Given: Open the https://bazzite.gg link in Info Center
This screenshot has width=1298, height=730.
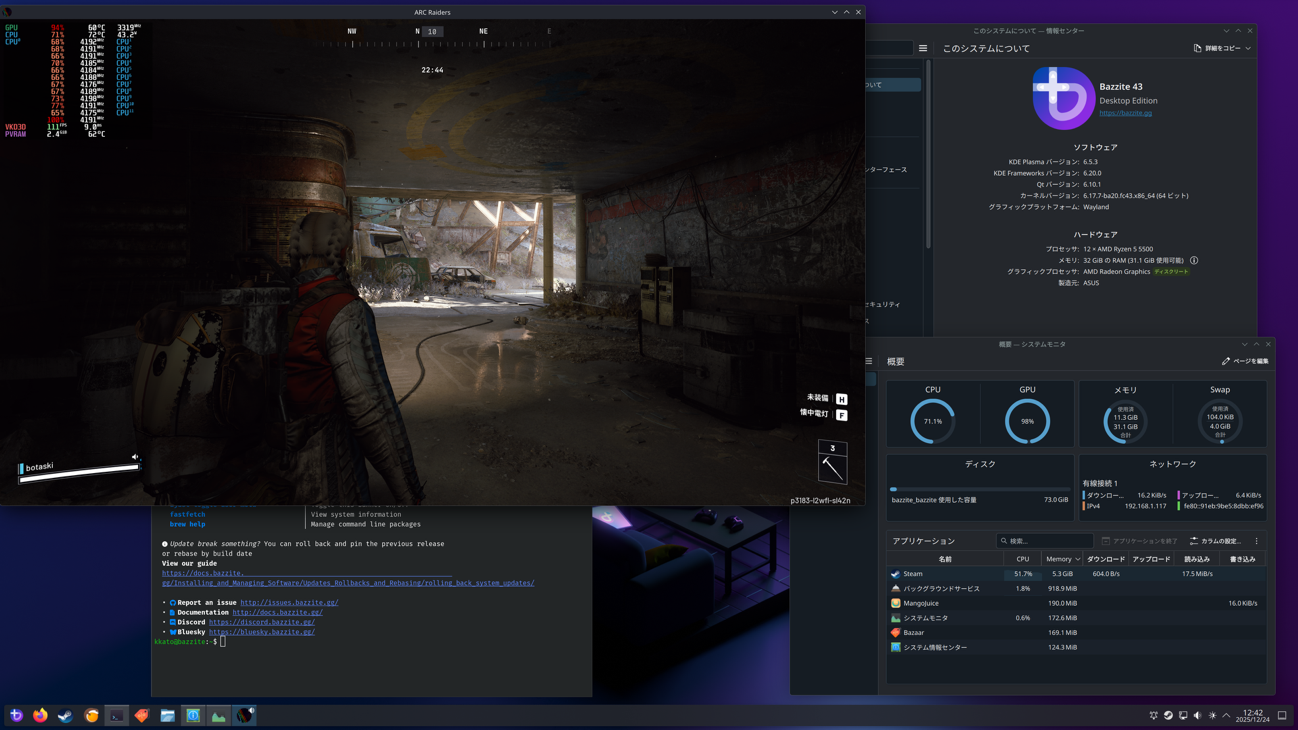Looking at the screenshot, I should (1125, 113).
